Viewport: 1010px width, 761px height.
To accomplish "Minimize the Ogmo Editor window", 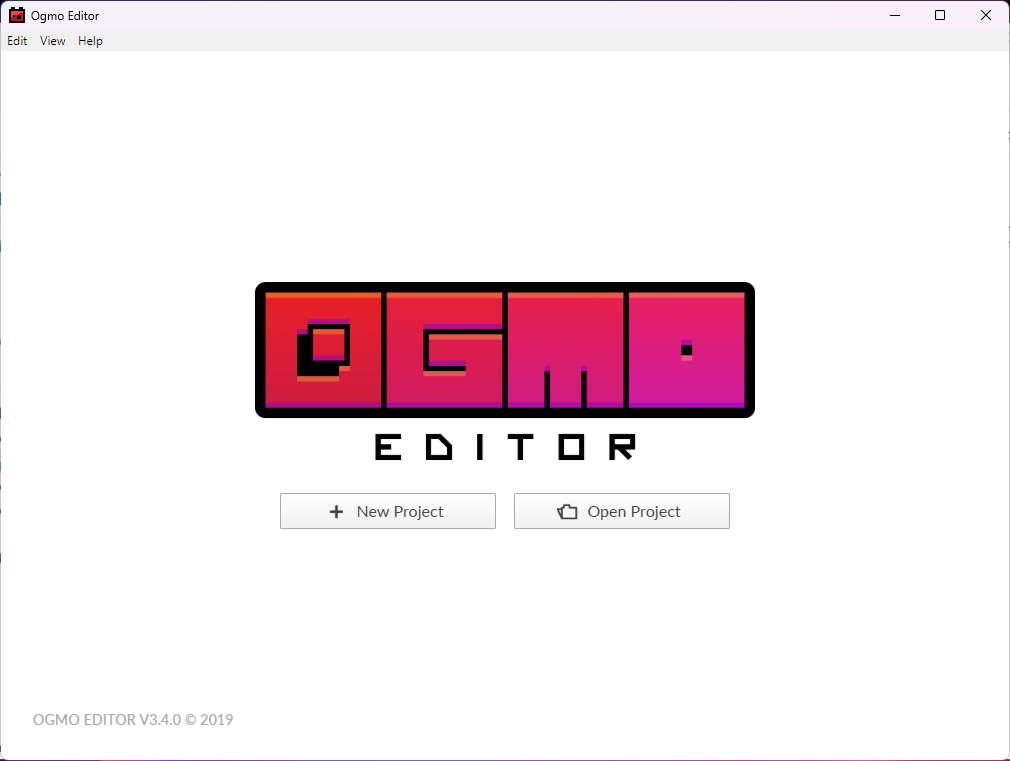I will (895, 15).
